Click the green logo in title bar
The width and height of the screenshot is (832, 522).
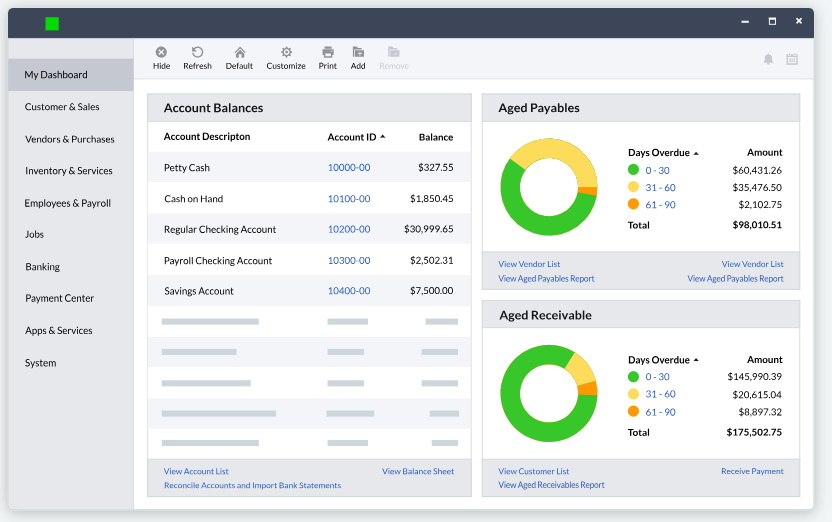(x=52, y=23)
